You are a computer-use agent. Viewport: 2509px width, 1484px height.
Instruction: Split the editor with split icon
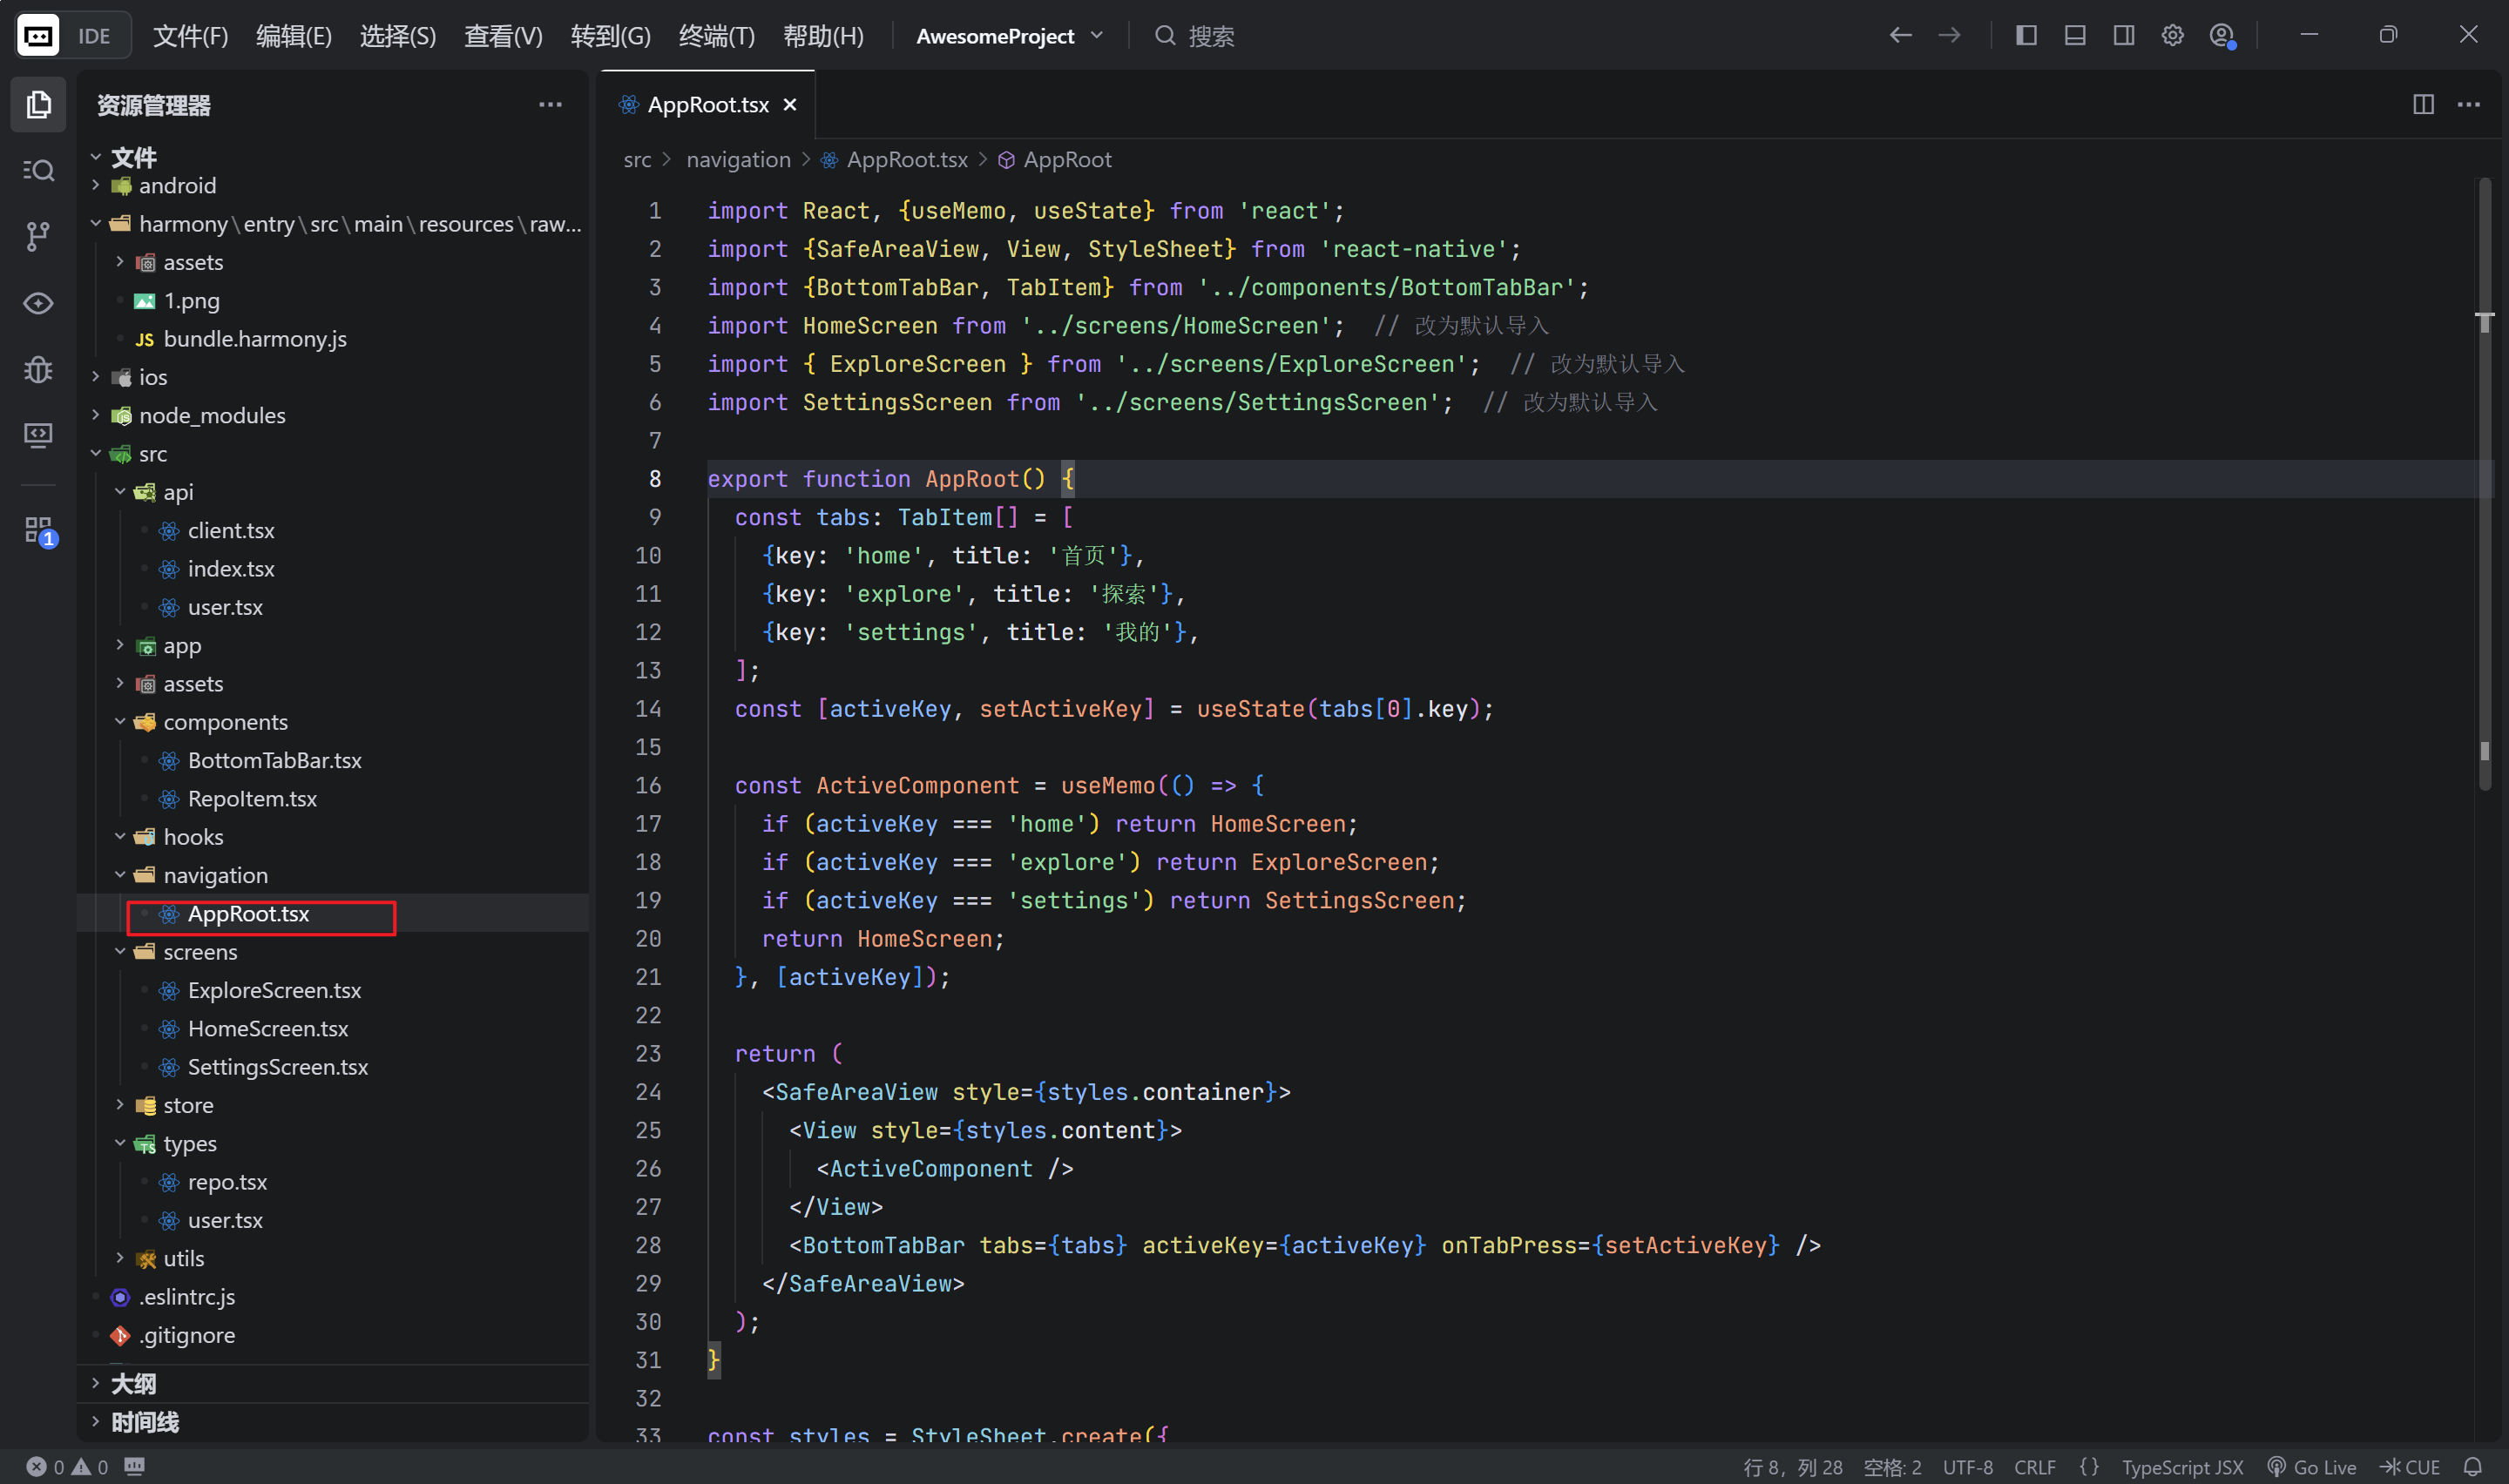coord(2423,104)
